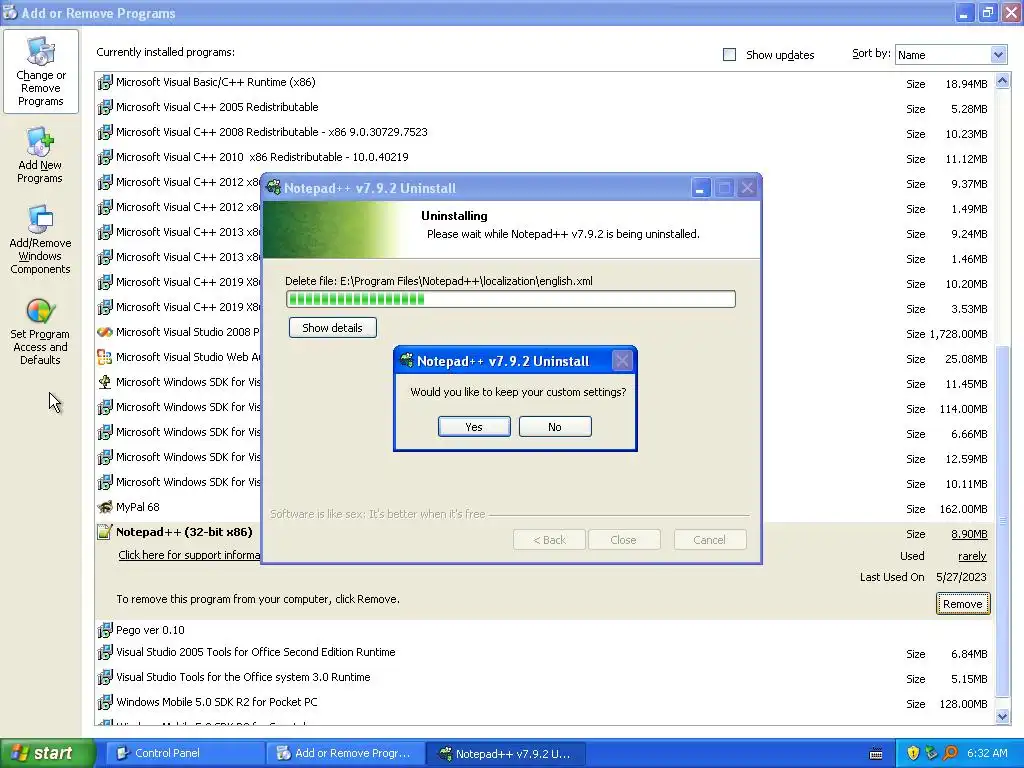Click scrollbar down arrow in programs list

coord(1002,716)
